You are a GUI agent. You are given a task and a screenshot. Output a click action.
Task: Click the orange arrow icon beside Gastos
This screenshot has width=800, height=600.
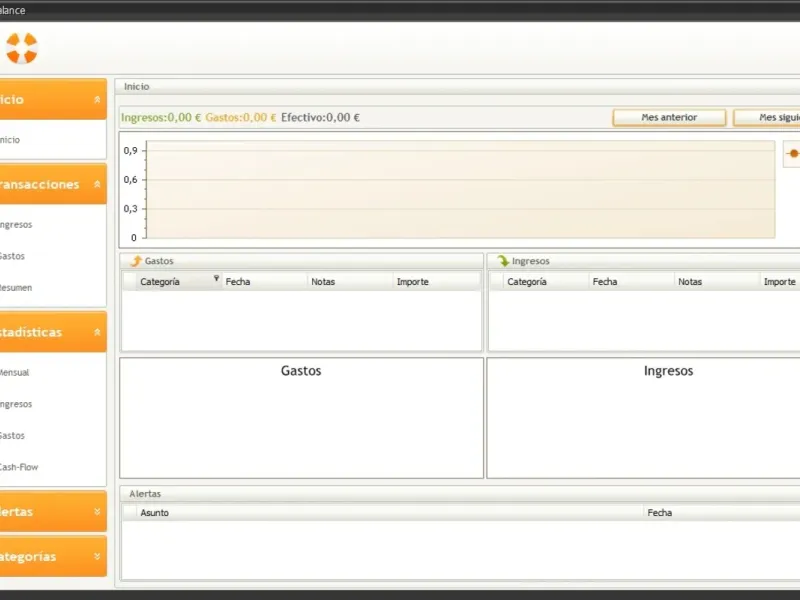(x=136, y=261)
